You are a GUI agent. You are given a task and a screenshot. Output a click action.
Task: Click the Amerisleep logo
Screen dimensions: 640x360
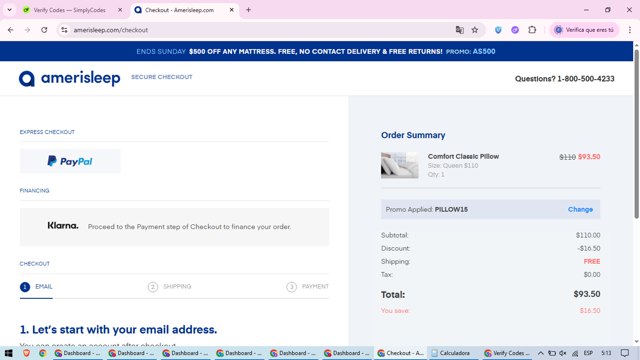(69, 78)
